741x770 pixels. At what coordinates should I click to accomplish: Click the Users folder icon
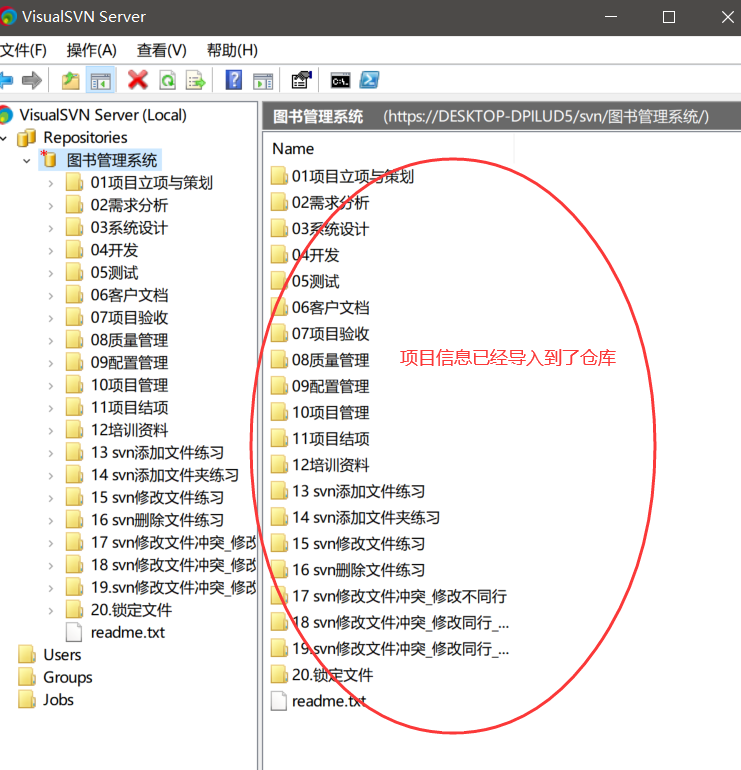(x=27, y=655)
